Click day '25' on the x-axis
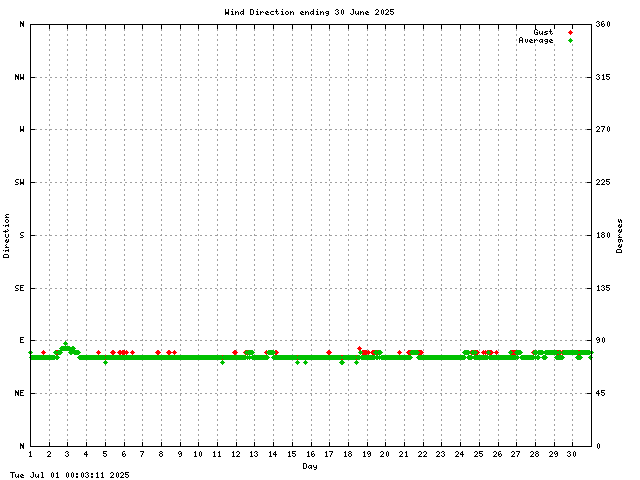This screenshot has width=640, height=480. coord(478,454)
